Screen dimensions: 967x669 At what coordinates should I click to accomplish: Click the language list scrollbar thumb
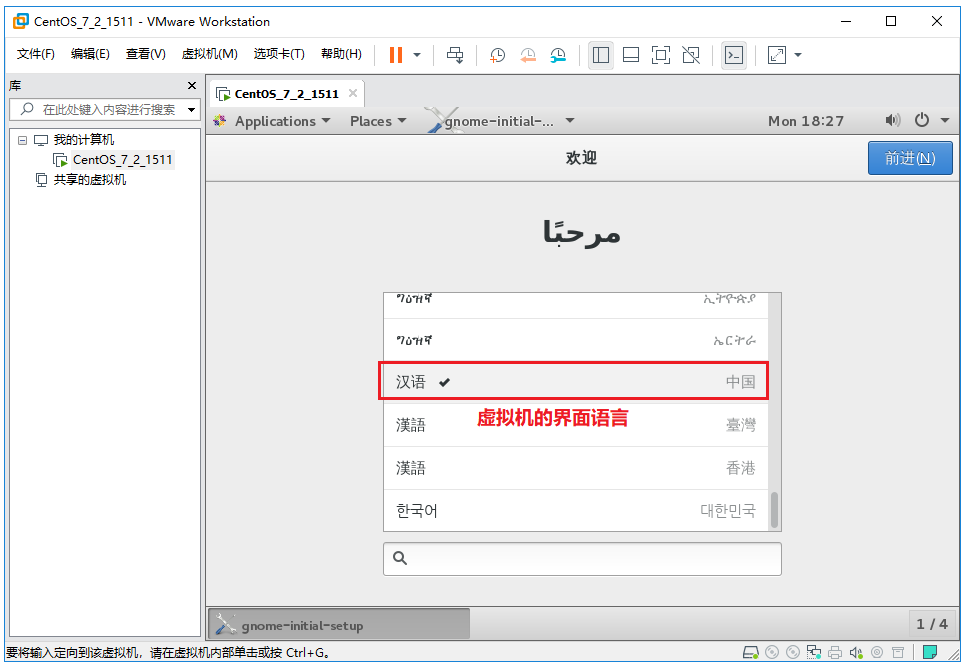tap(775, 510)
